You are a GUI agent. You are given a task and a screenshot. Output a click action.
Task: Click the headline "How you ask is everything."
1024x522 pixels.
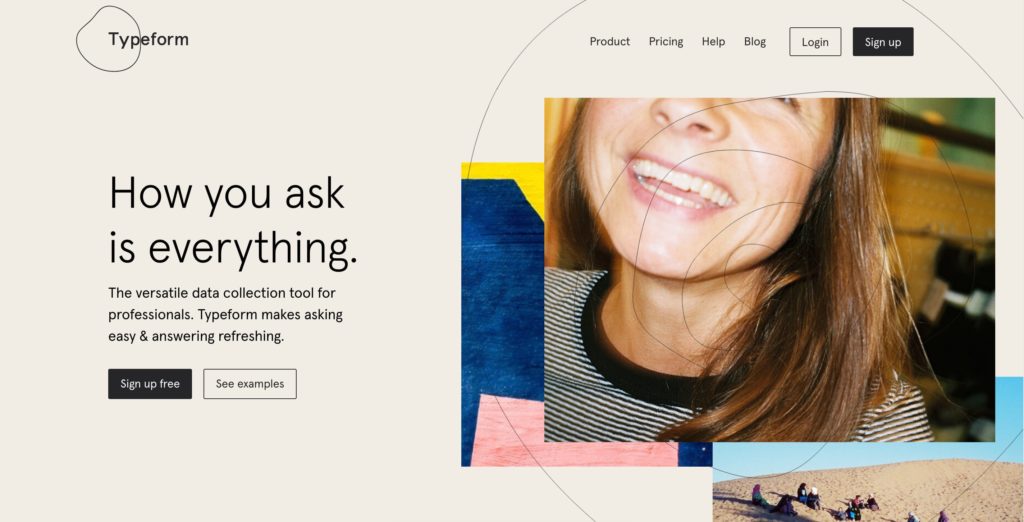pos(233,221)
